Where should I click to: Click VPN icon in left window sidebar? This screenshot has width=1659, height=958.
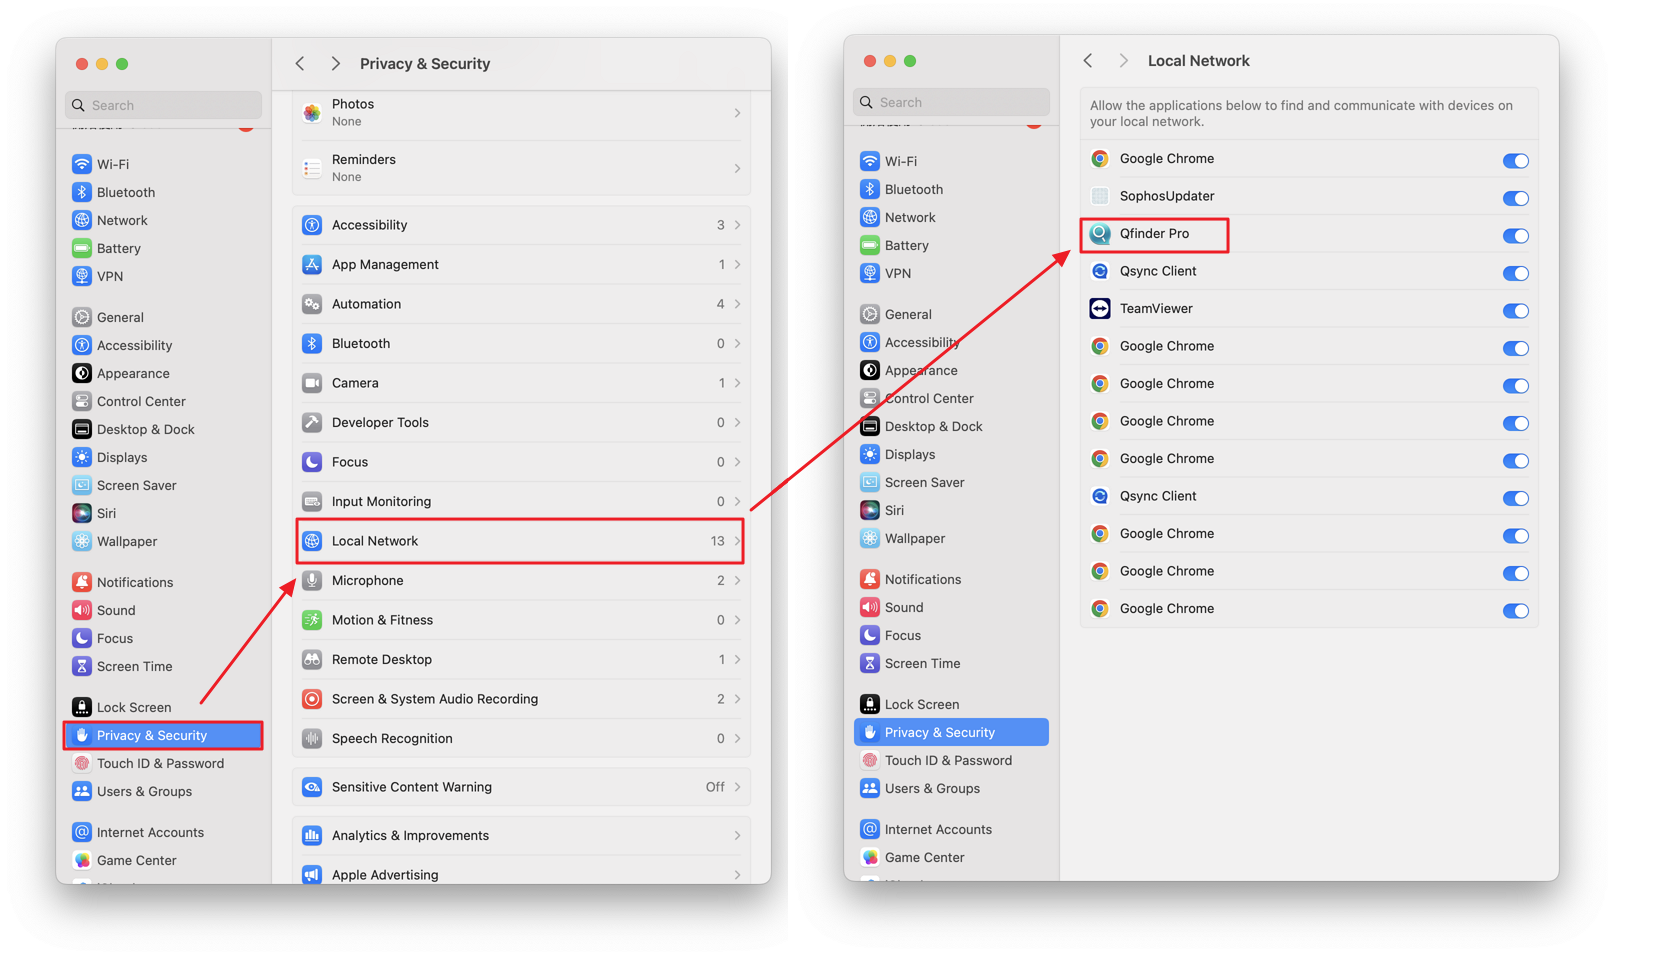click(x=82, y=276)
